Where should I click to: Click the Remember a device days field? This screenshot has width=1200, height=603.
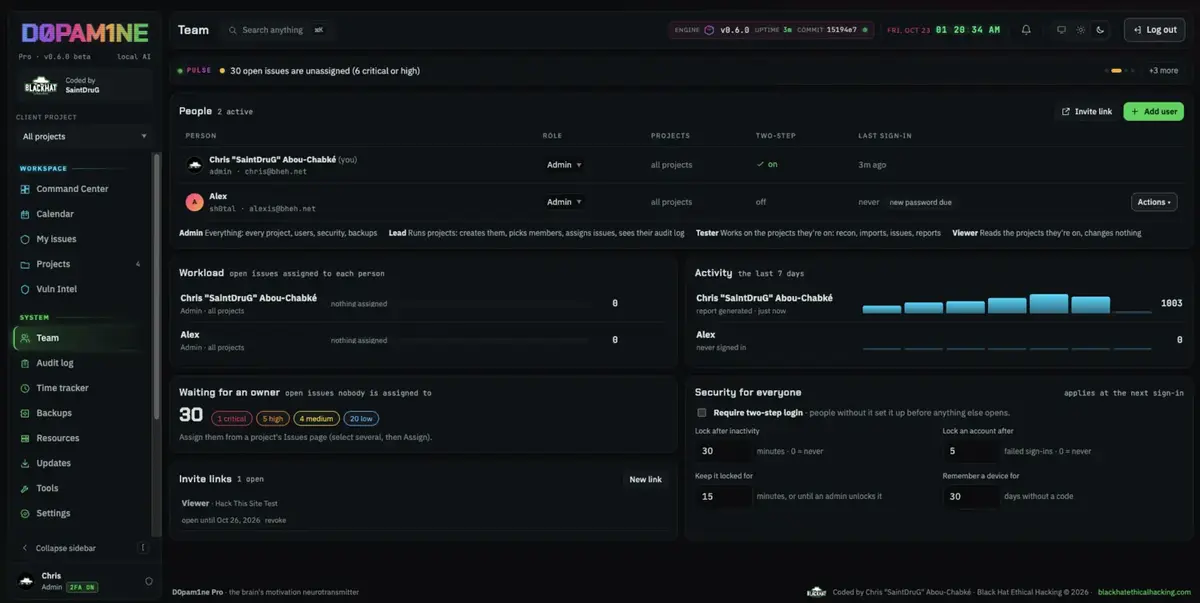971,496
